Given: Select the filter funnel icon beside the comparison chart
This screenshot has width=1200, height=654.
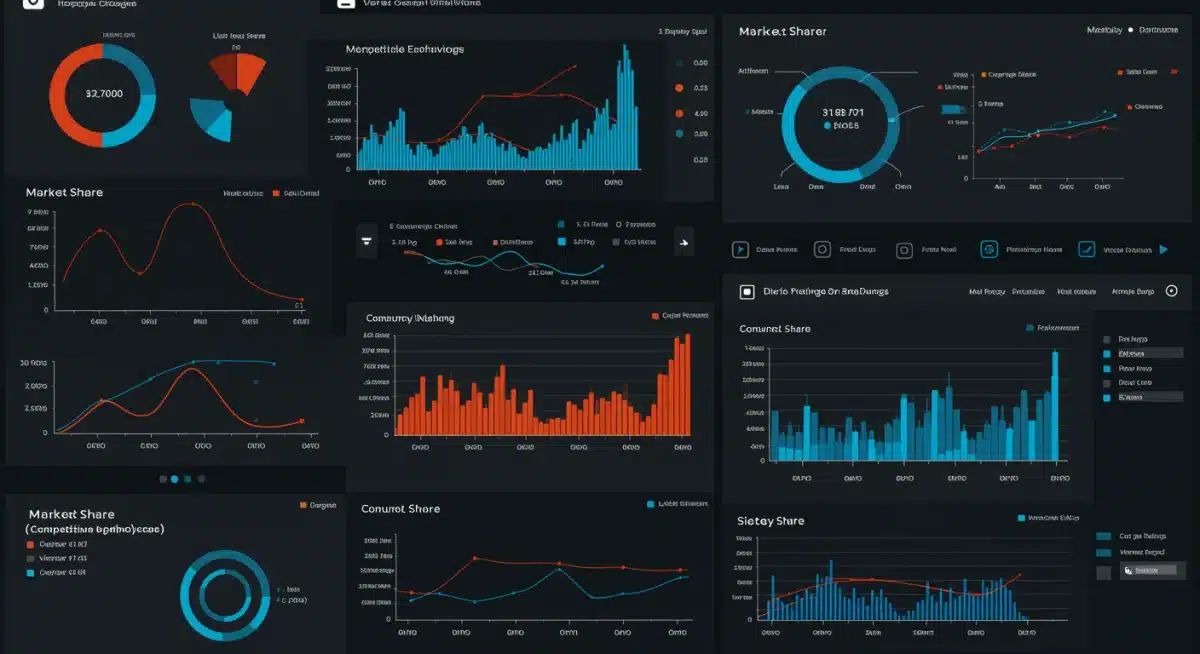Looking at the screenshot, I should [366, 241].
